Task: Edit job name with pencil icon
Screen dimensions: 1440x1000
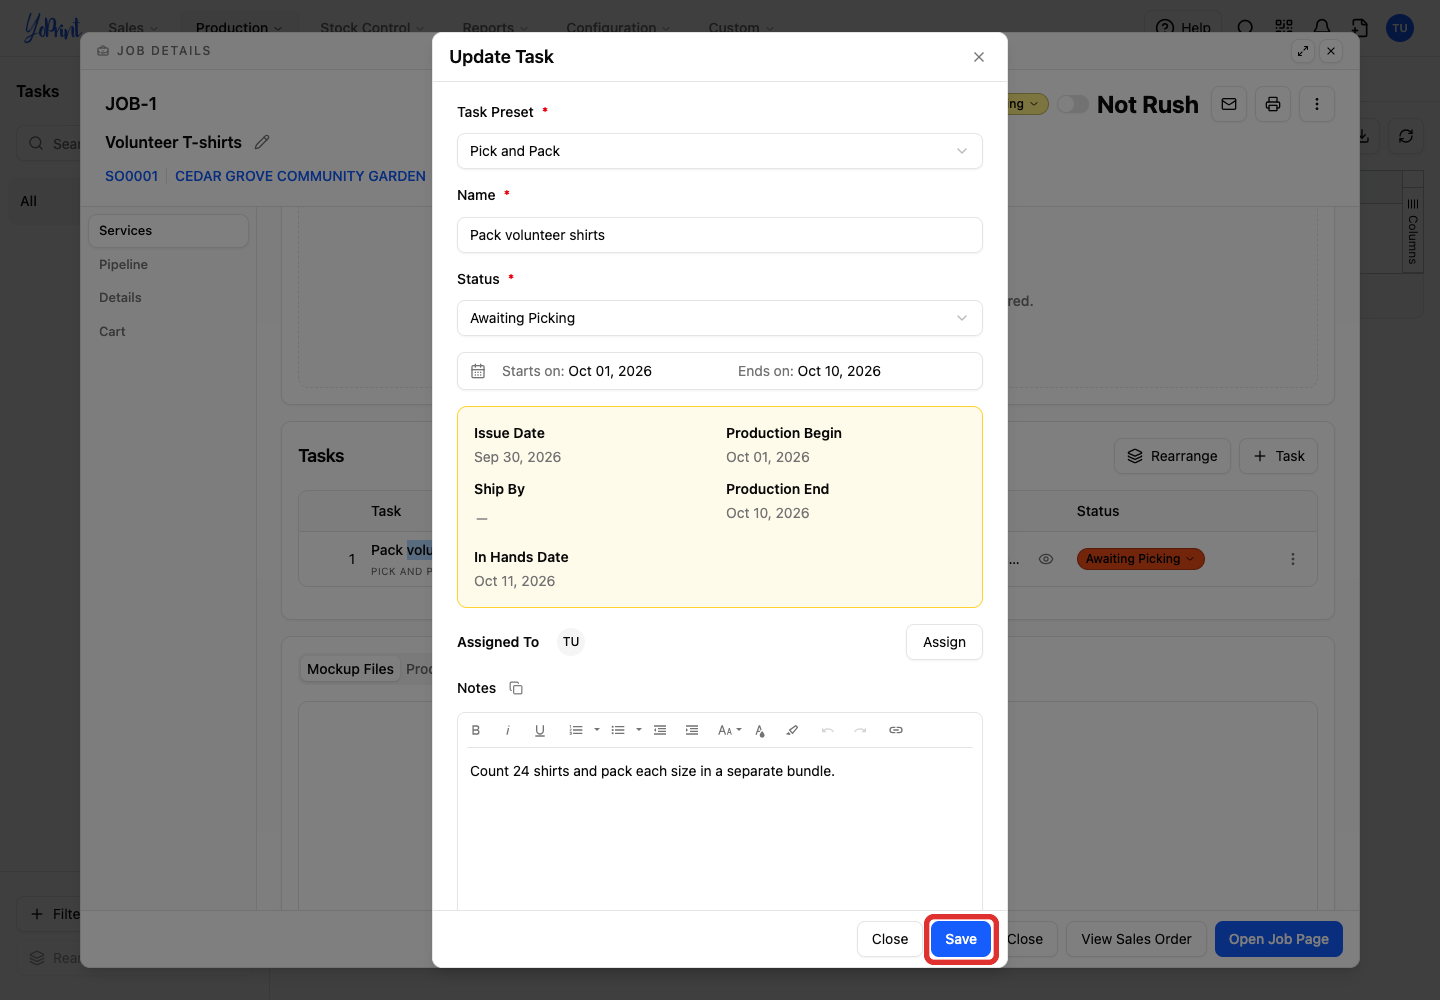Action: point(262,142)
